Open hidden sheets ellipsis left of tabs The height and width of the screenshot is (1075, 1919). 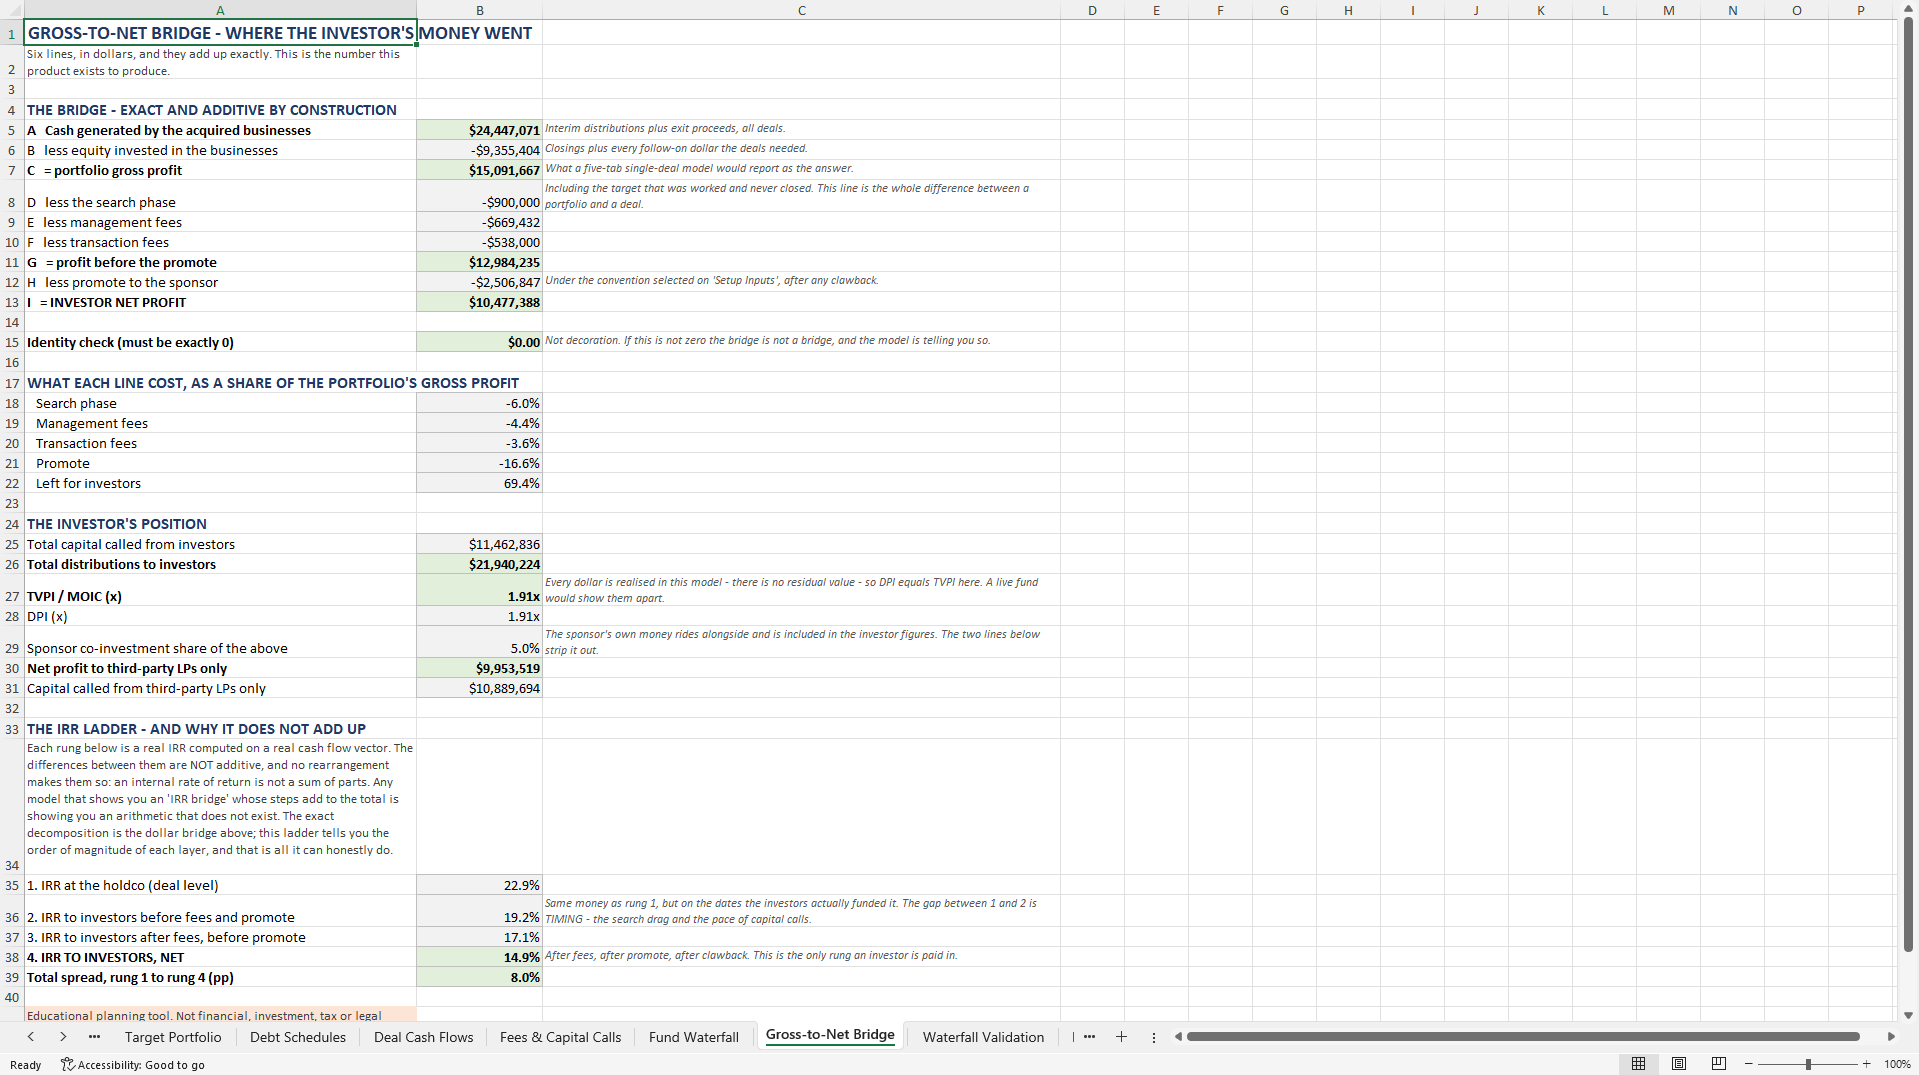(x=94, y=1037)
